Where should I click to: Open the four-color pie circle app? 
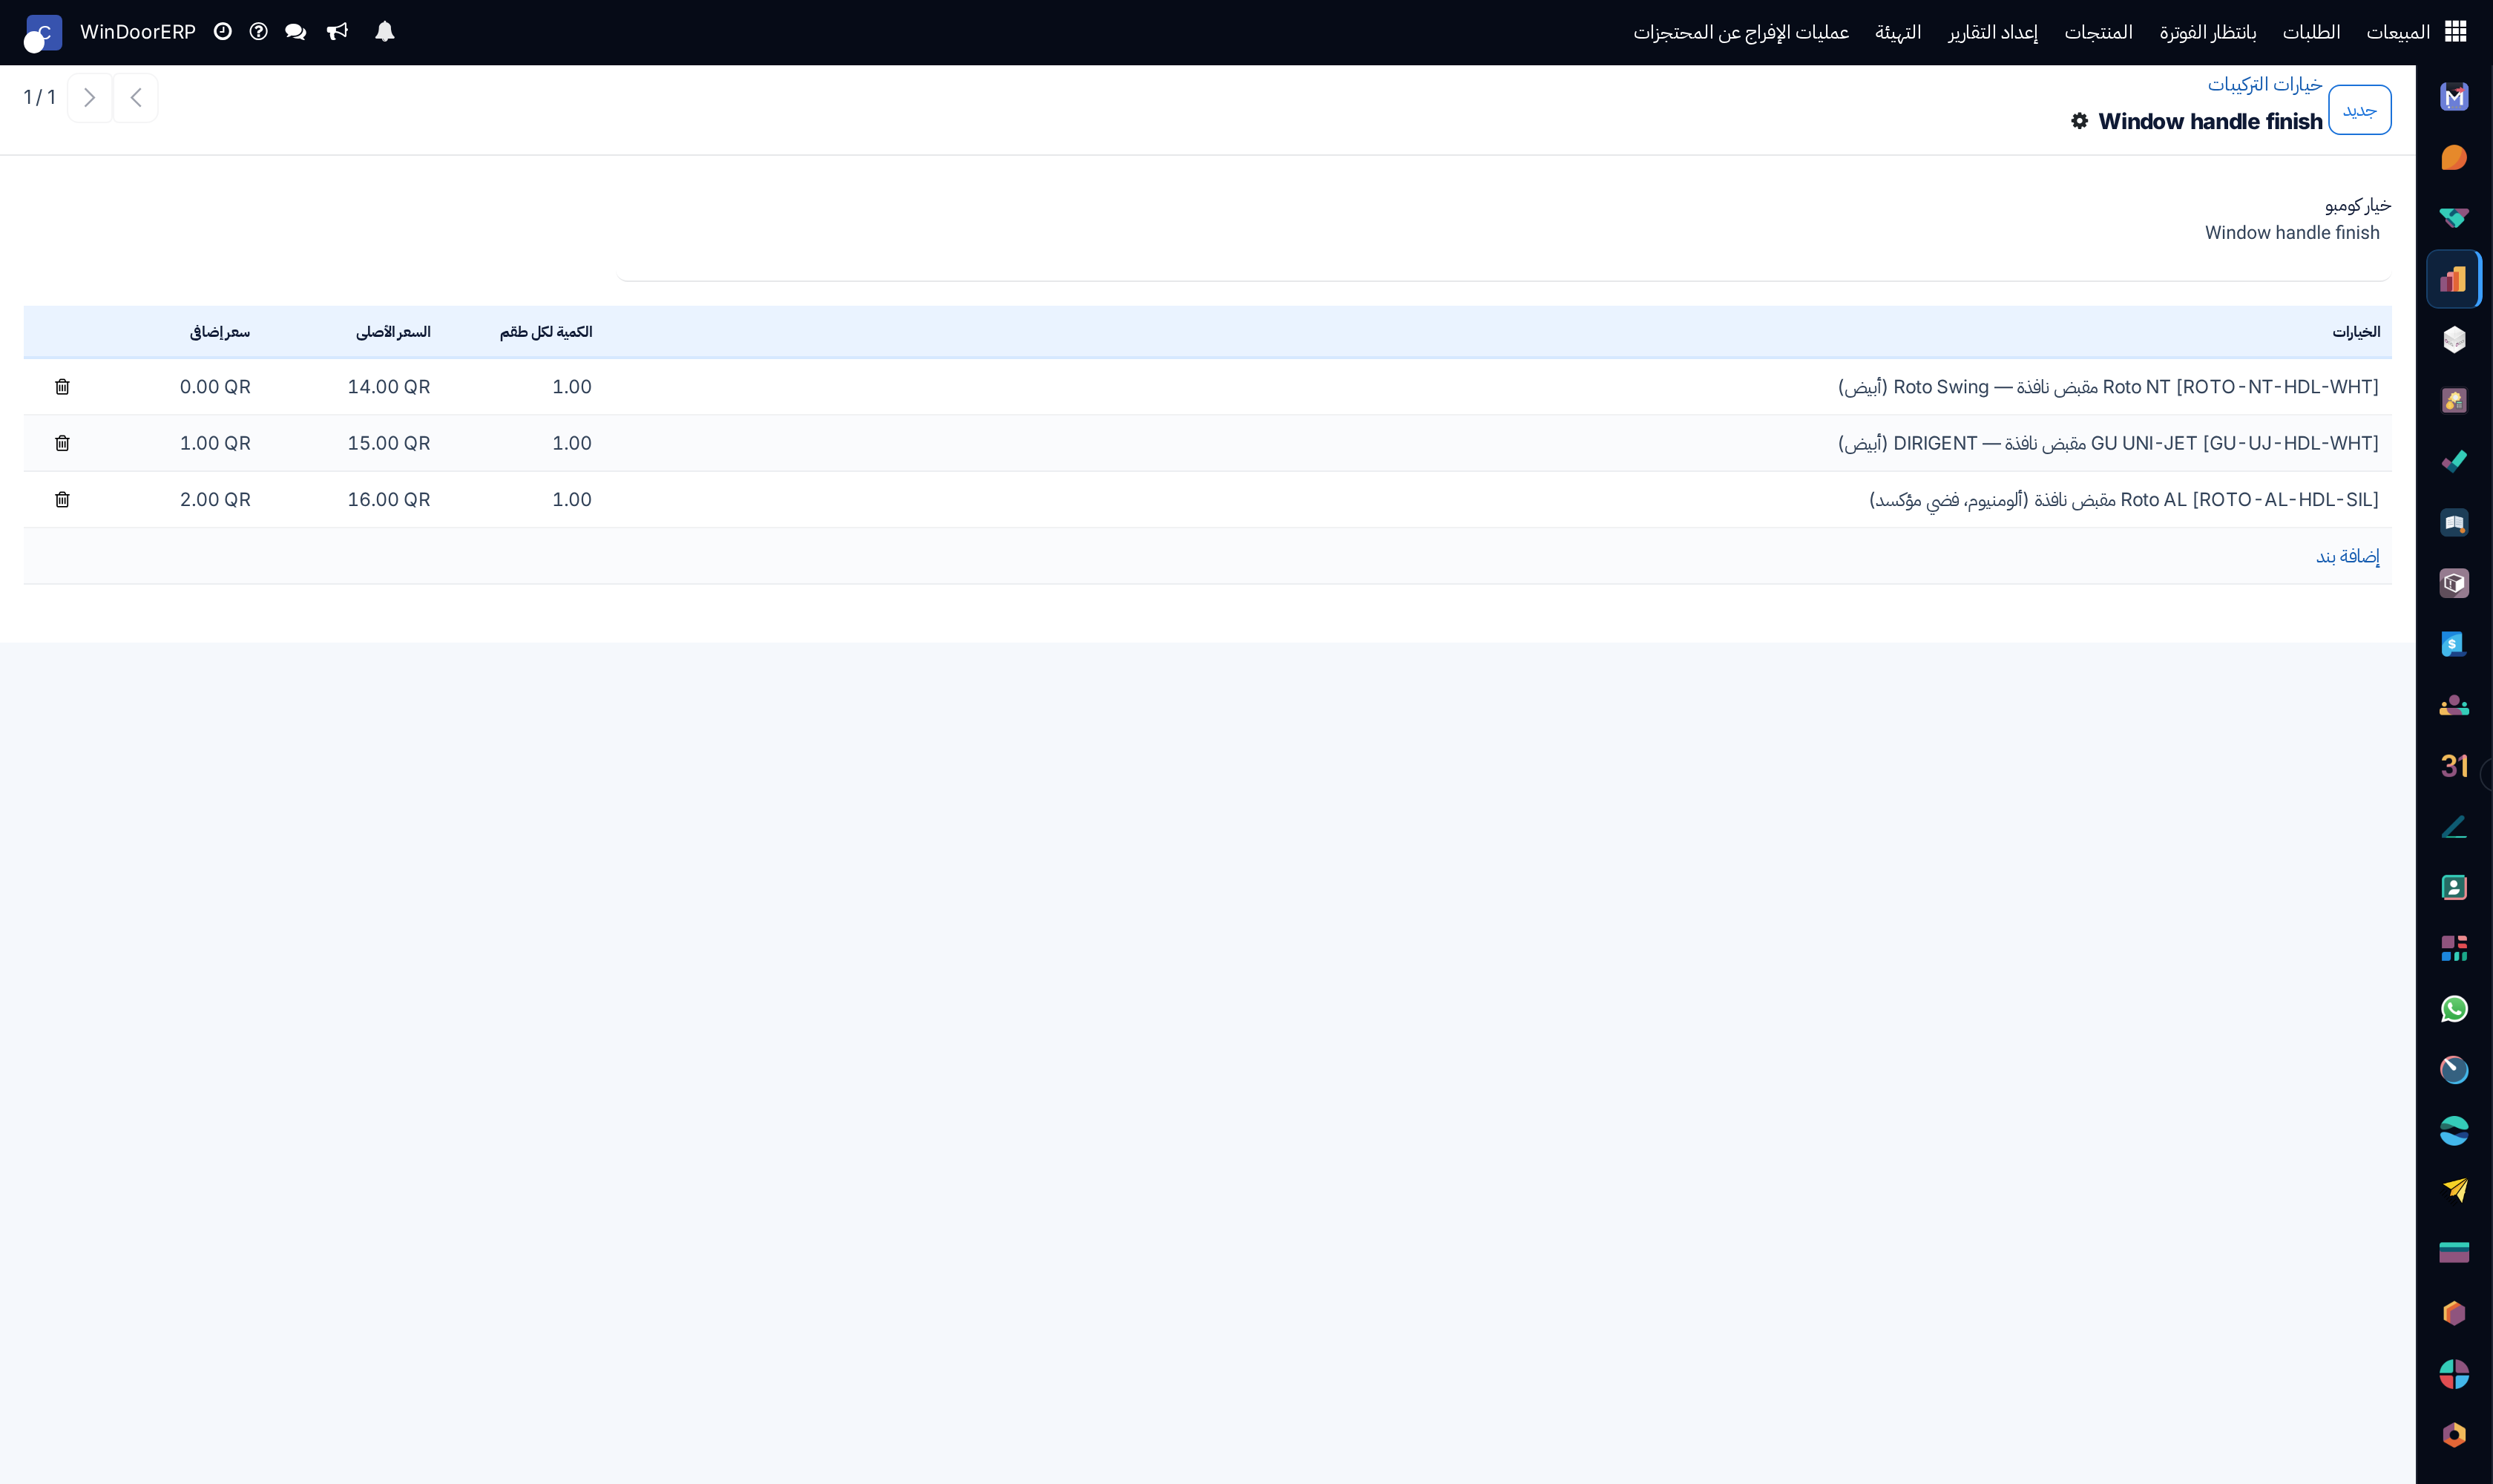tap(2454, 1374)
